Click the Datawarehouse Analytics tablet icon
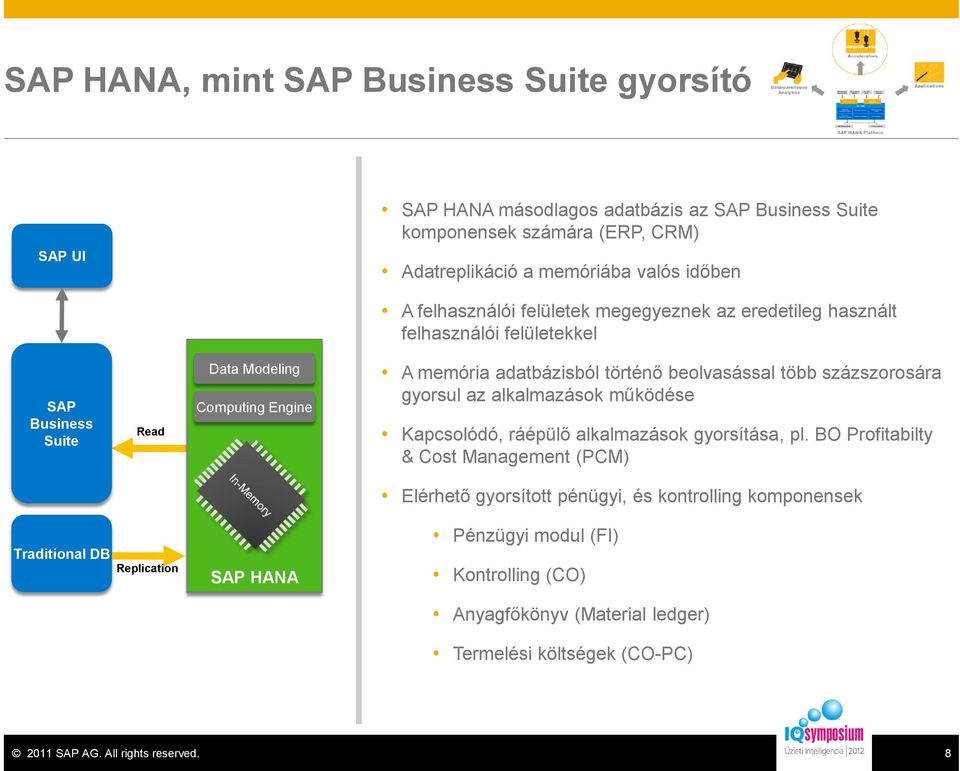 [788, 72]
